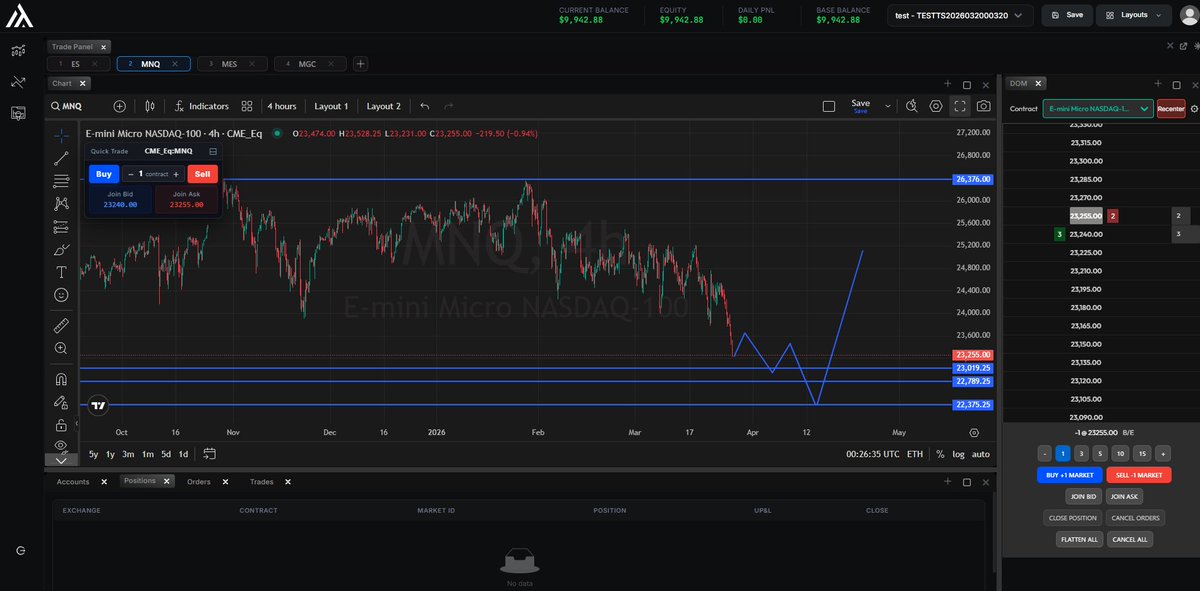The image size is (1200, 591).
Task: Select the crosshair cursor tool
Action: point(61,135)
